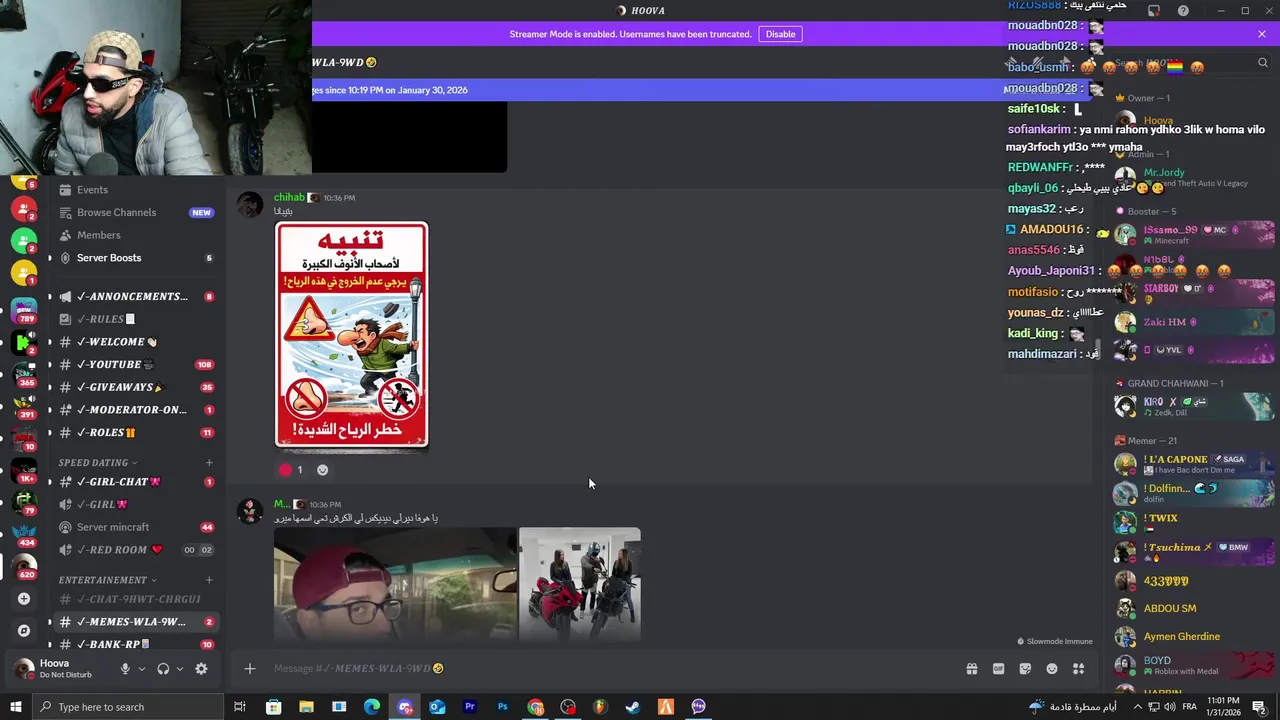Open the Discord inbox icon
The image size is (1280, 720).
tap(1154, 11)
